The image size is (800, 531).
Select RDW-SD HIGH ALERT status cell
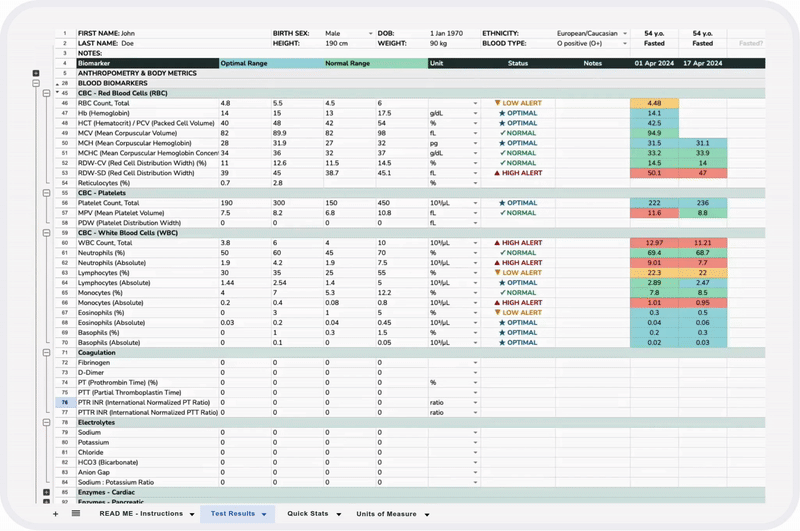518,173
